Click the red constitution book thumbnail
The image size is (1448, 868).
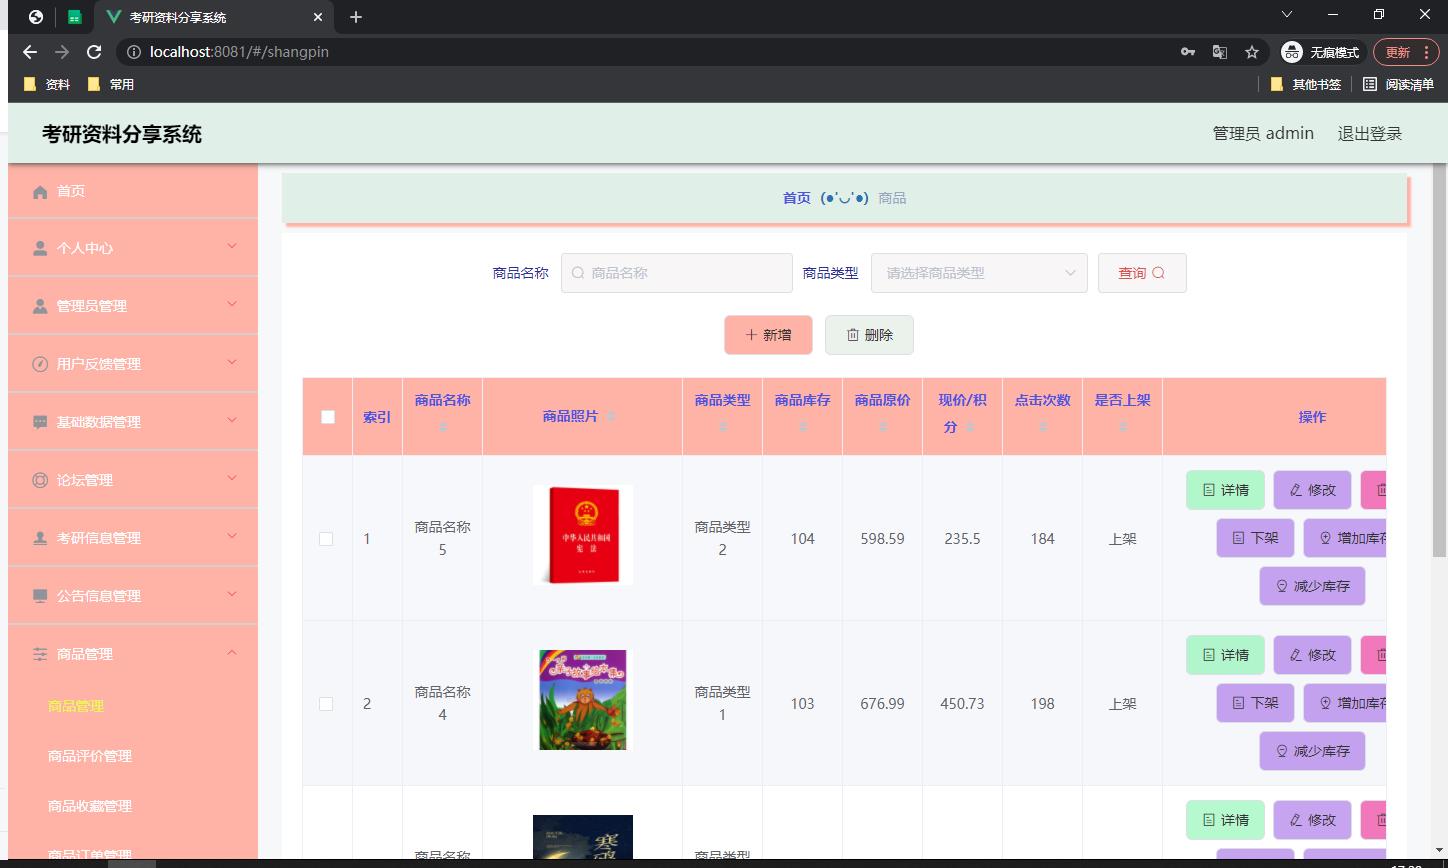click(x=583, y=535)
